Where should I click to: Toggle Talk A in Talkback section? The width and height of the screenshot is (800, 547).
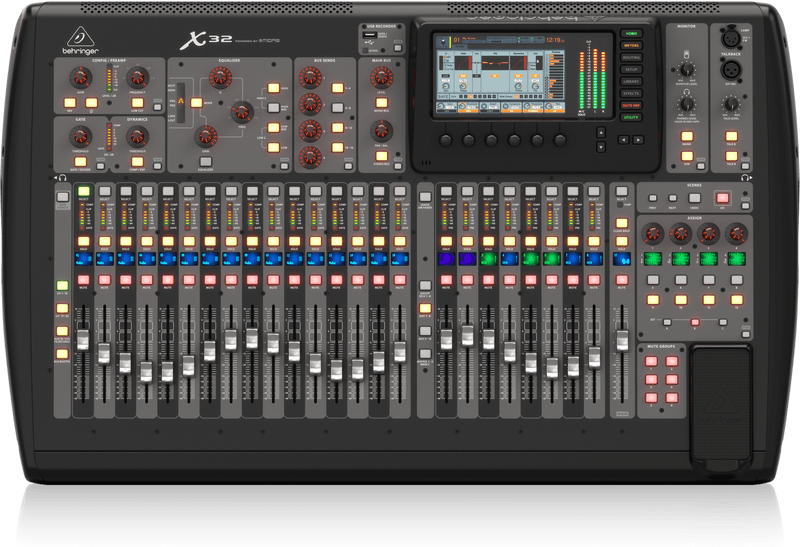pos(731,136)
